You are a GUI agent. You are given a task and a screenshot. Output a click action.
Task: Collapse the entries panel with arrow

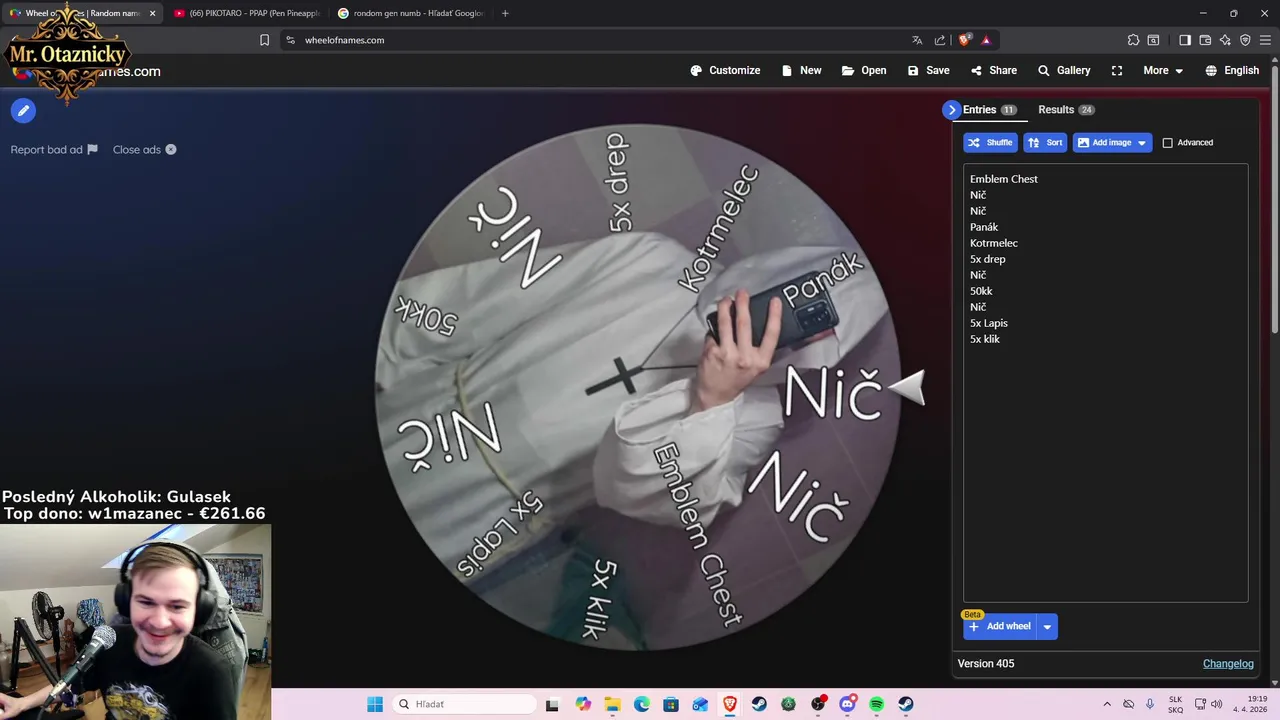[951, 110]
